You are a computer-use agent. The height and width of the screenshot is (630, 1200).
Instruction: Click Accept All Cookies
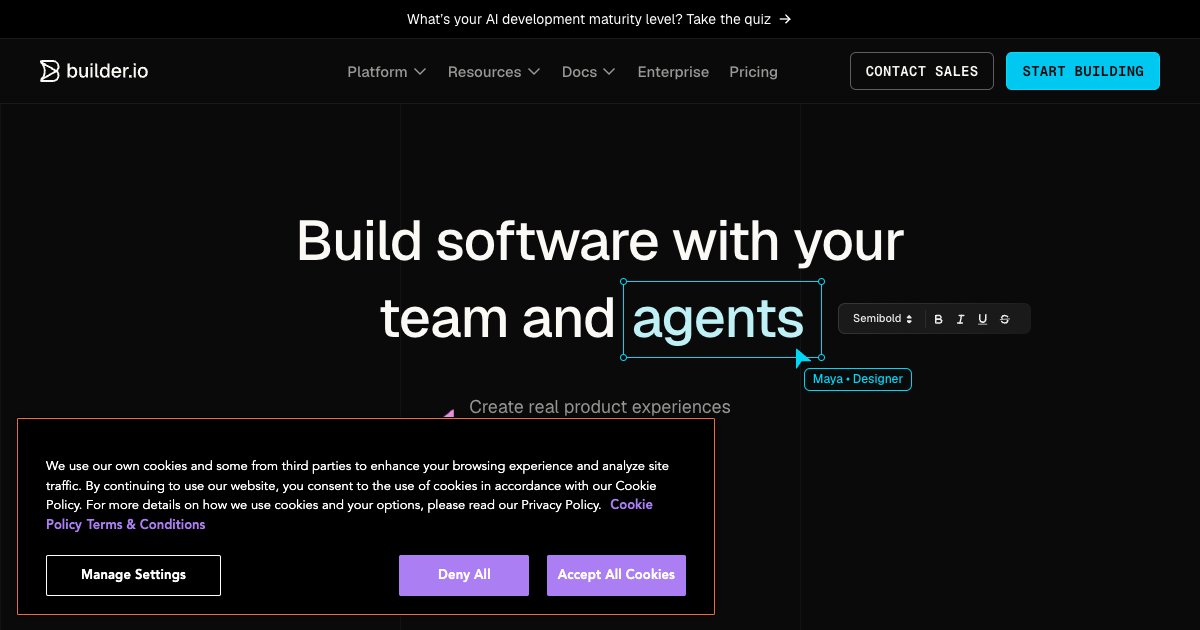pyautogui.click(x=616, y=575)
